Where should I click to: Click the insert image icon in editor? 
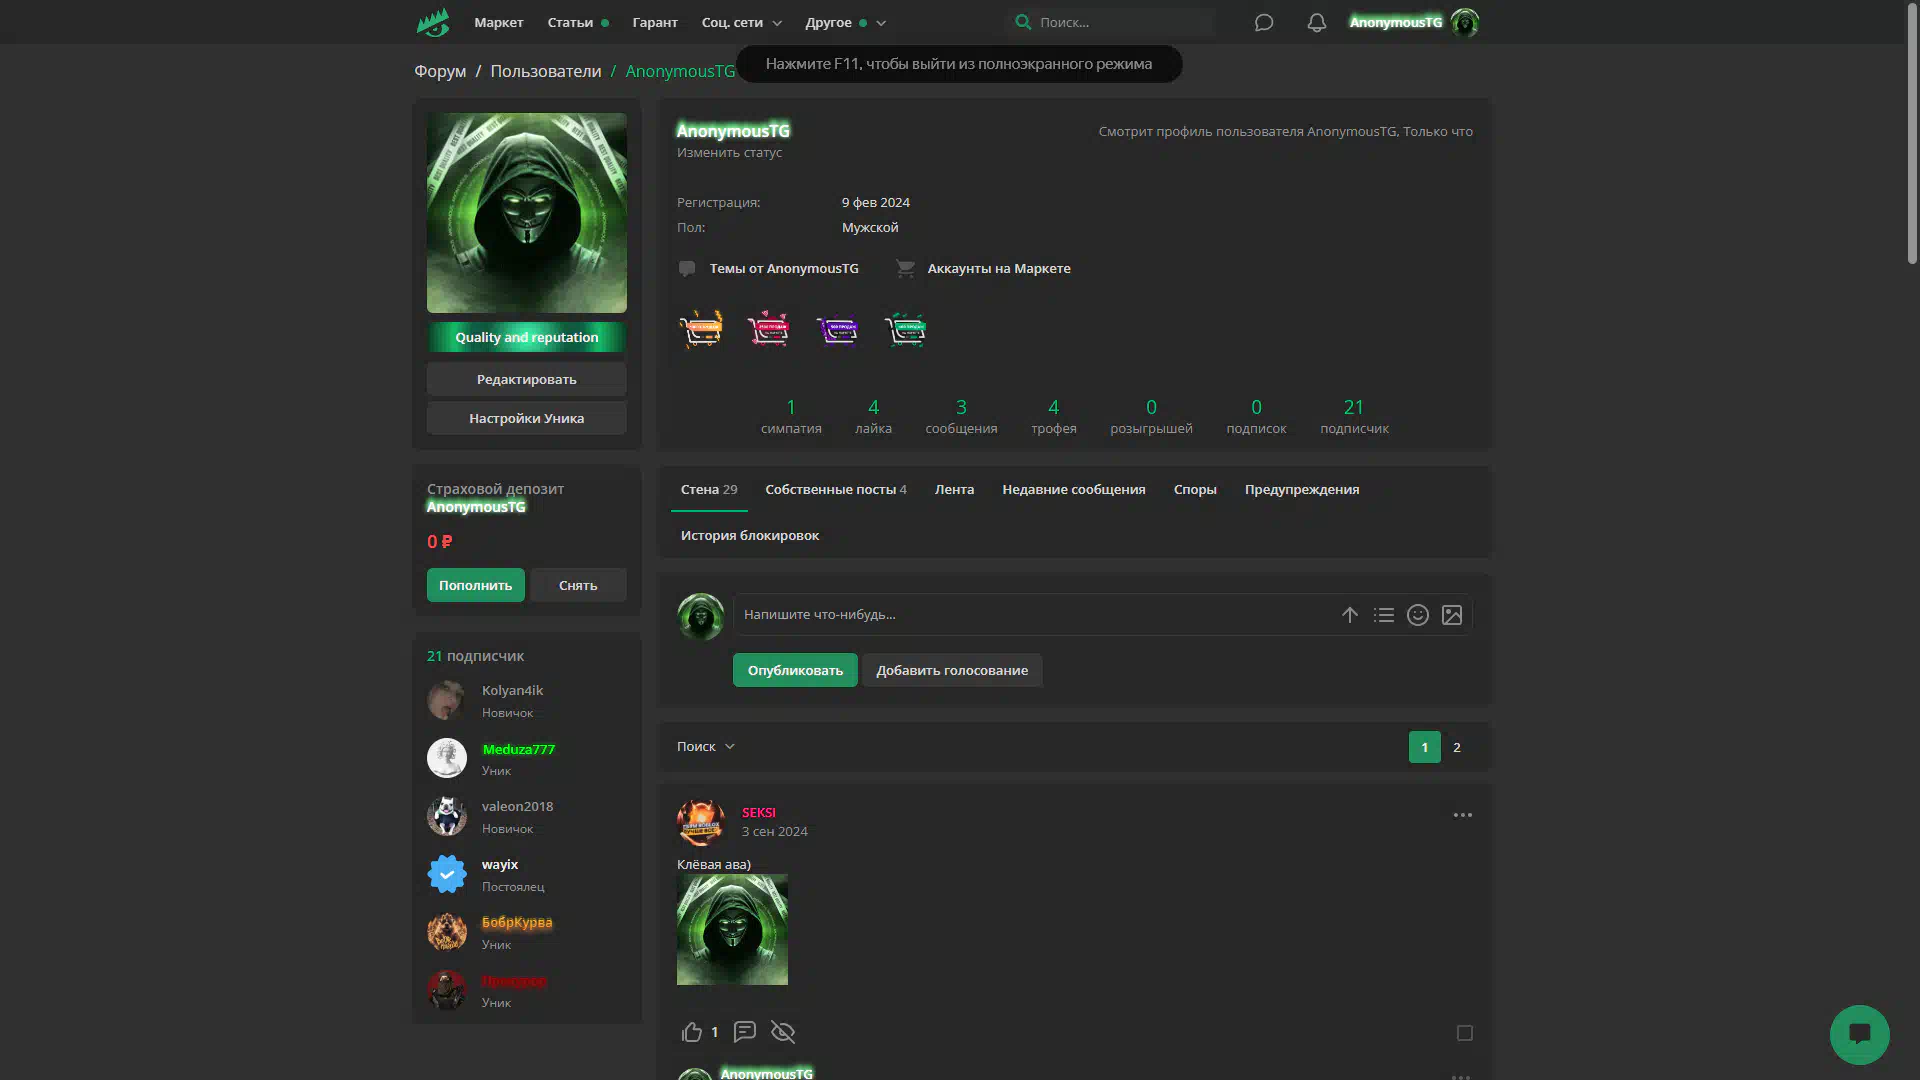pyautogui.click(x=1452, y=615)
